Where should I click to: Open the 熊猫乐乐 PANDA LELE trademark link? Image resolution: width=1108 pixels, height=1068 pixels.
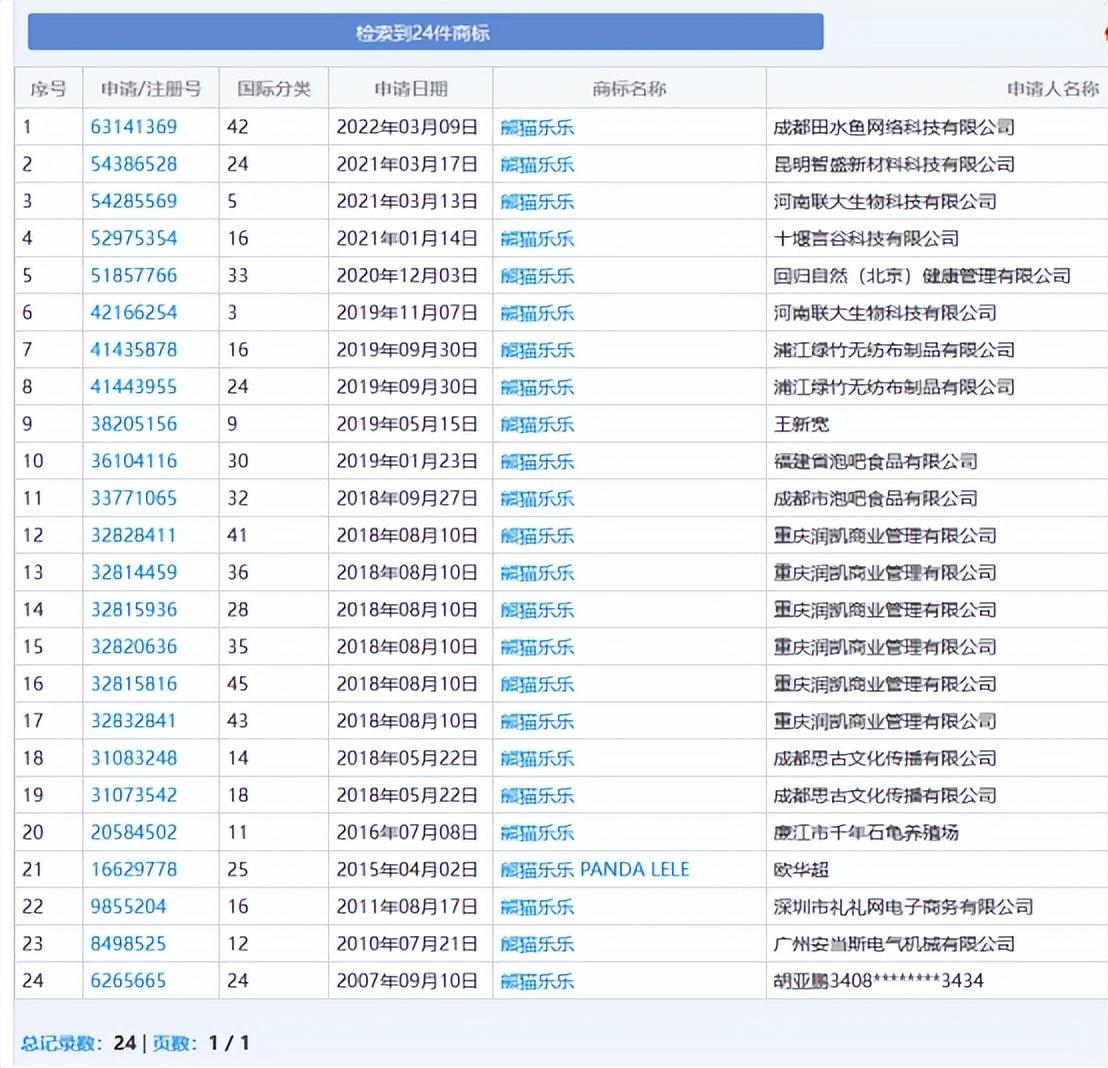click(595, 869)
